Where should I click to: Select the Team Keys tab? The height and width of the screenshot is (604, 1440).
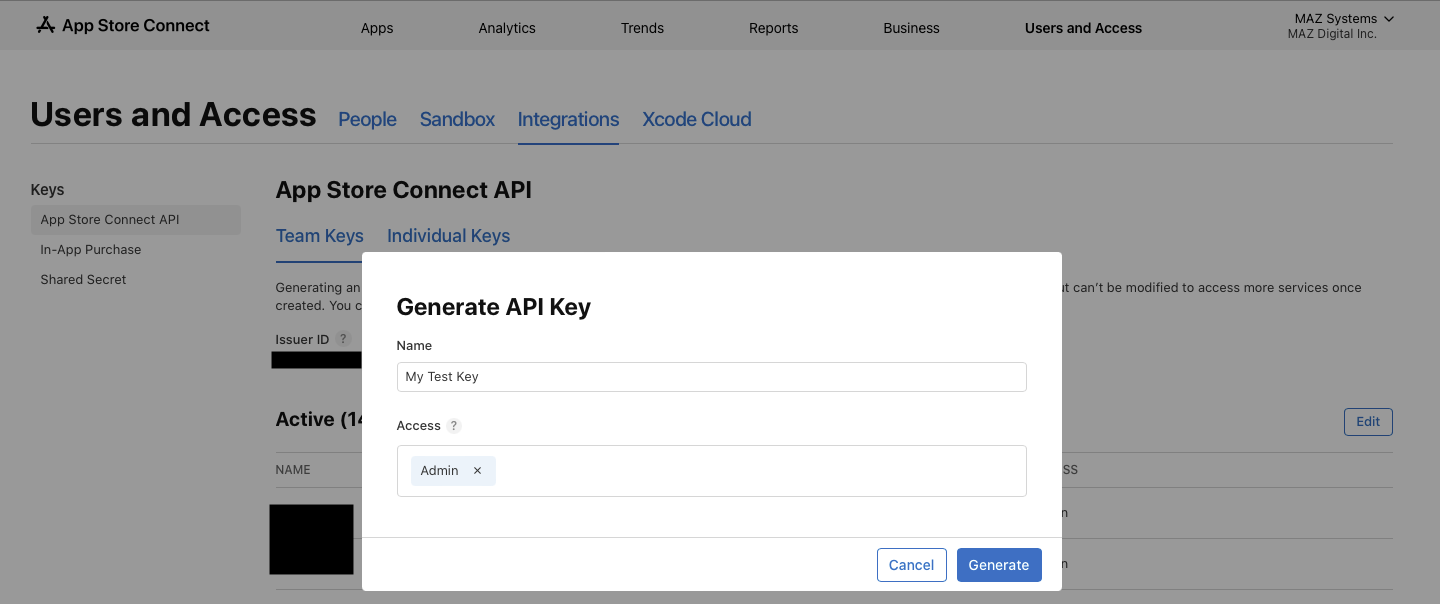point(320,236)
